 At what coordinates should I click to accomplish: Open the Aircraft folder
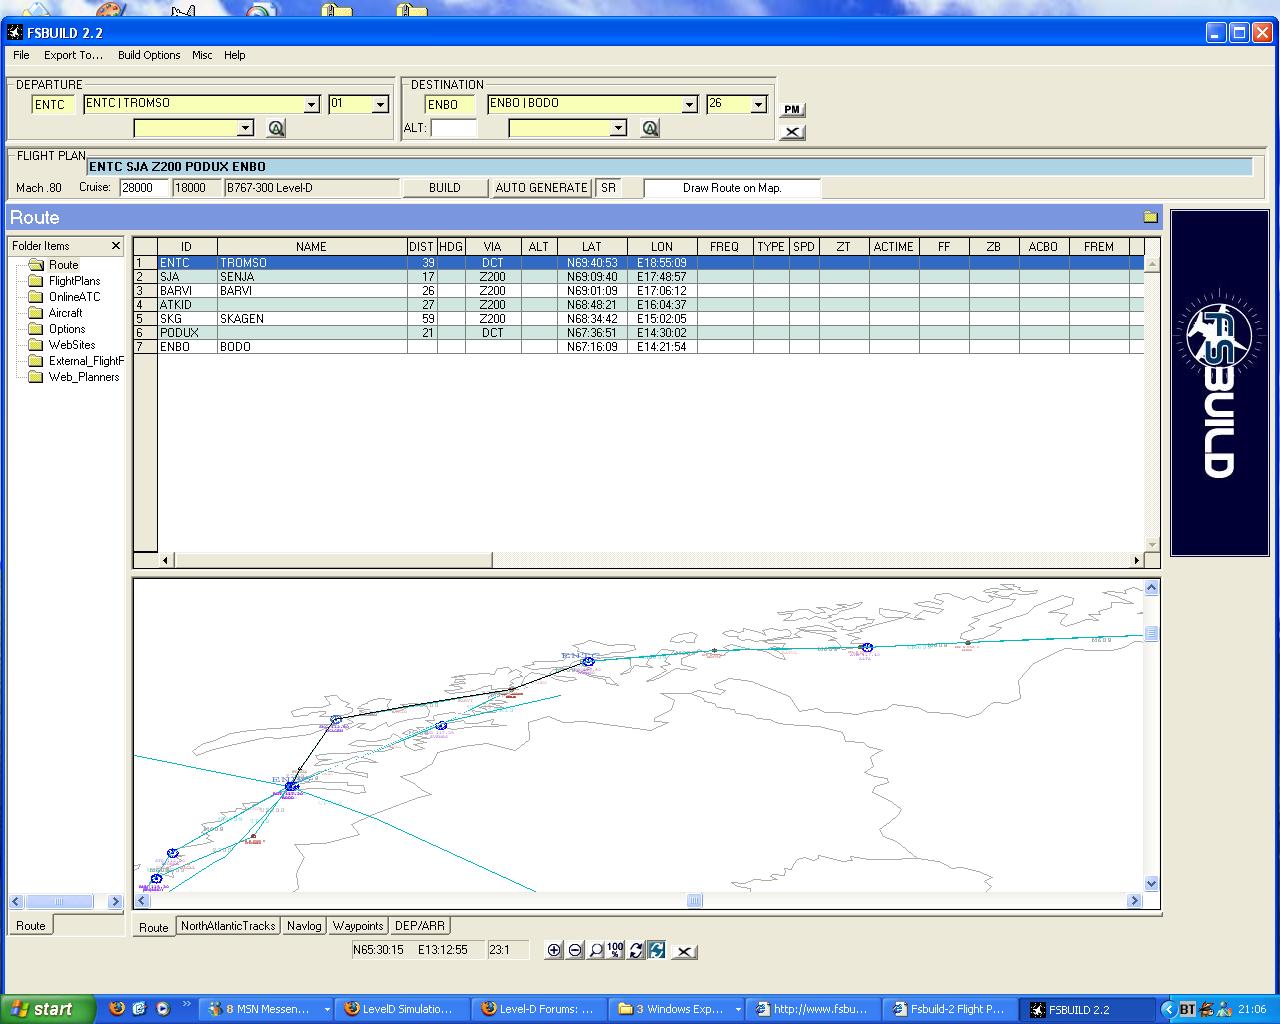(x=65, y=313)
